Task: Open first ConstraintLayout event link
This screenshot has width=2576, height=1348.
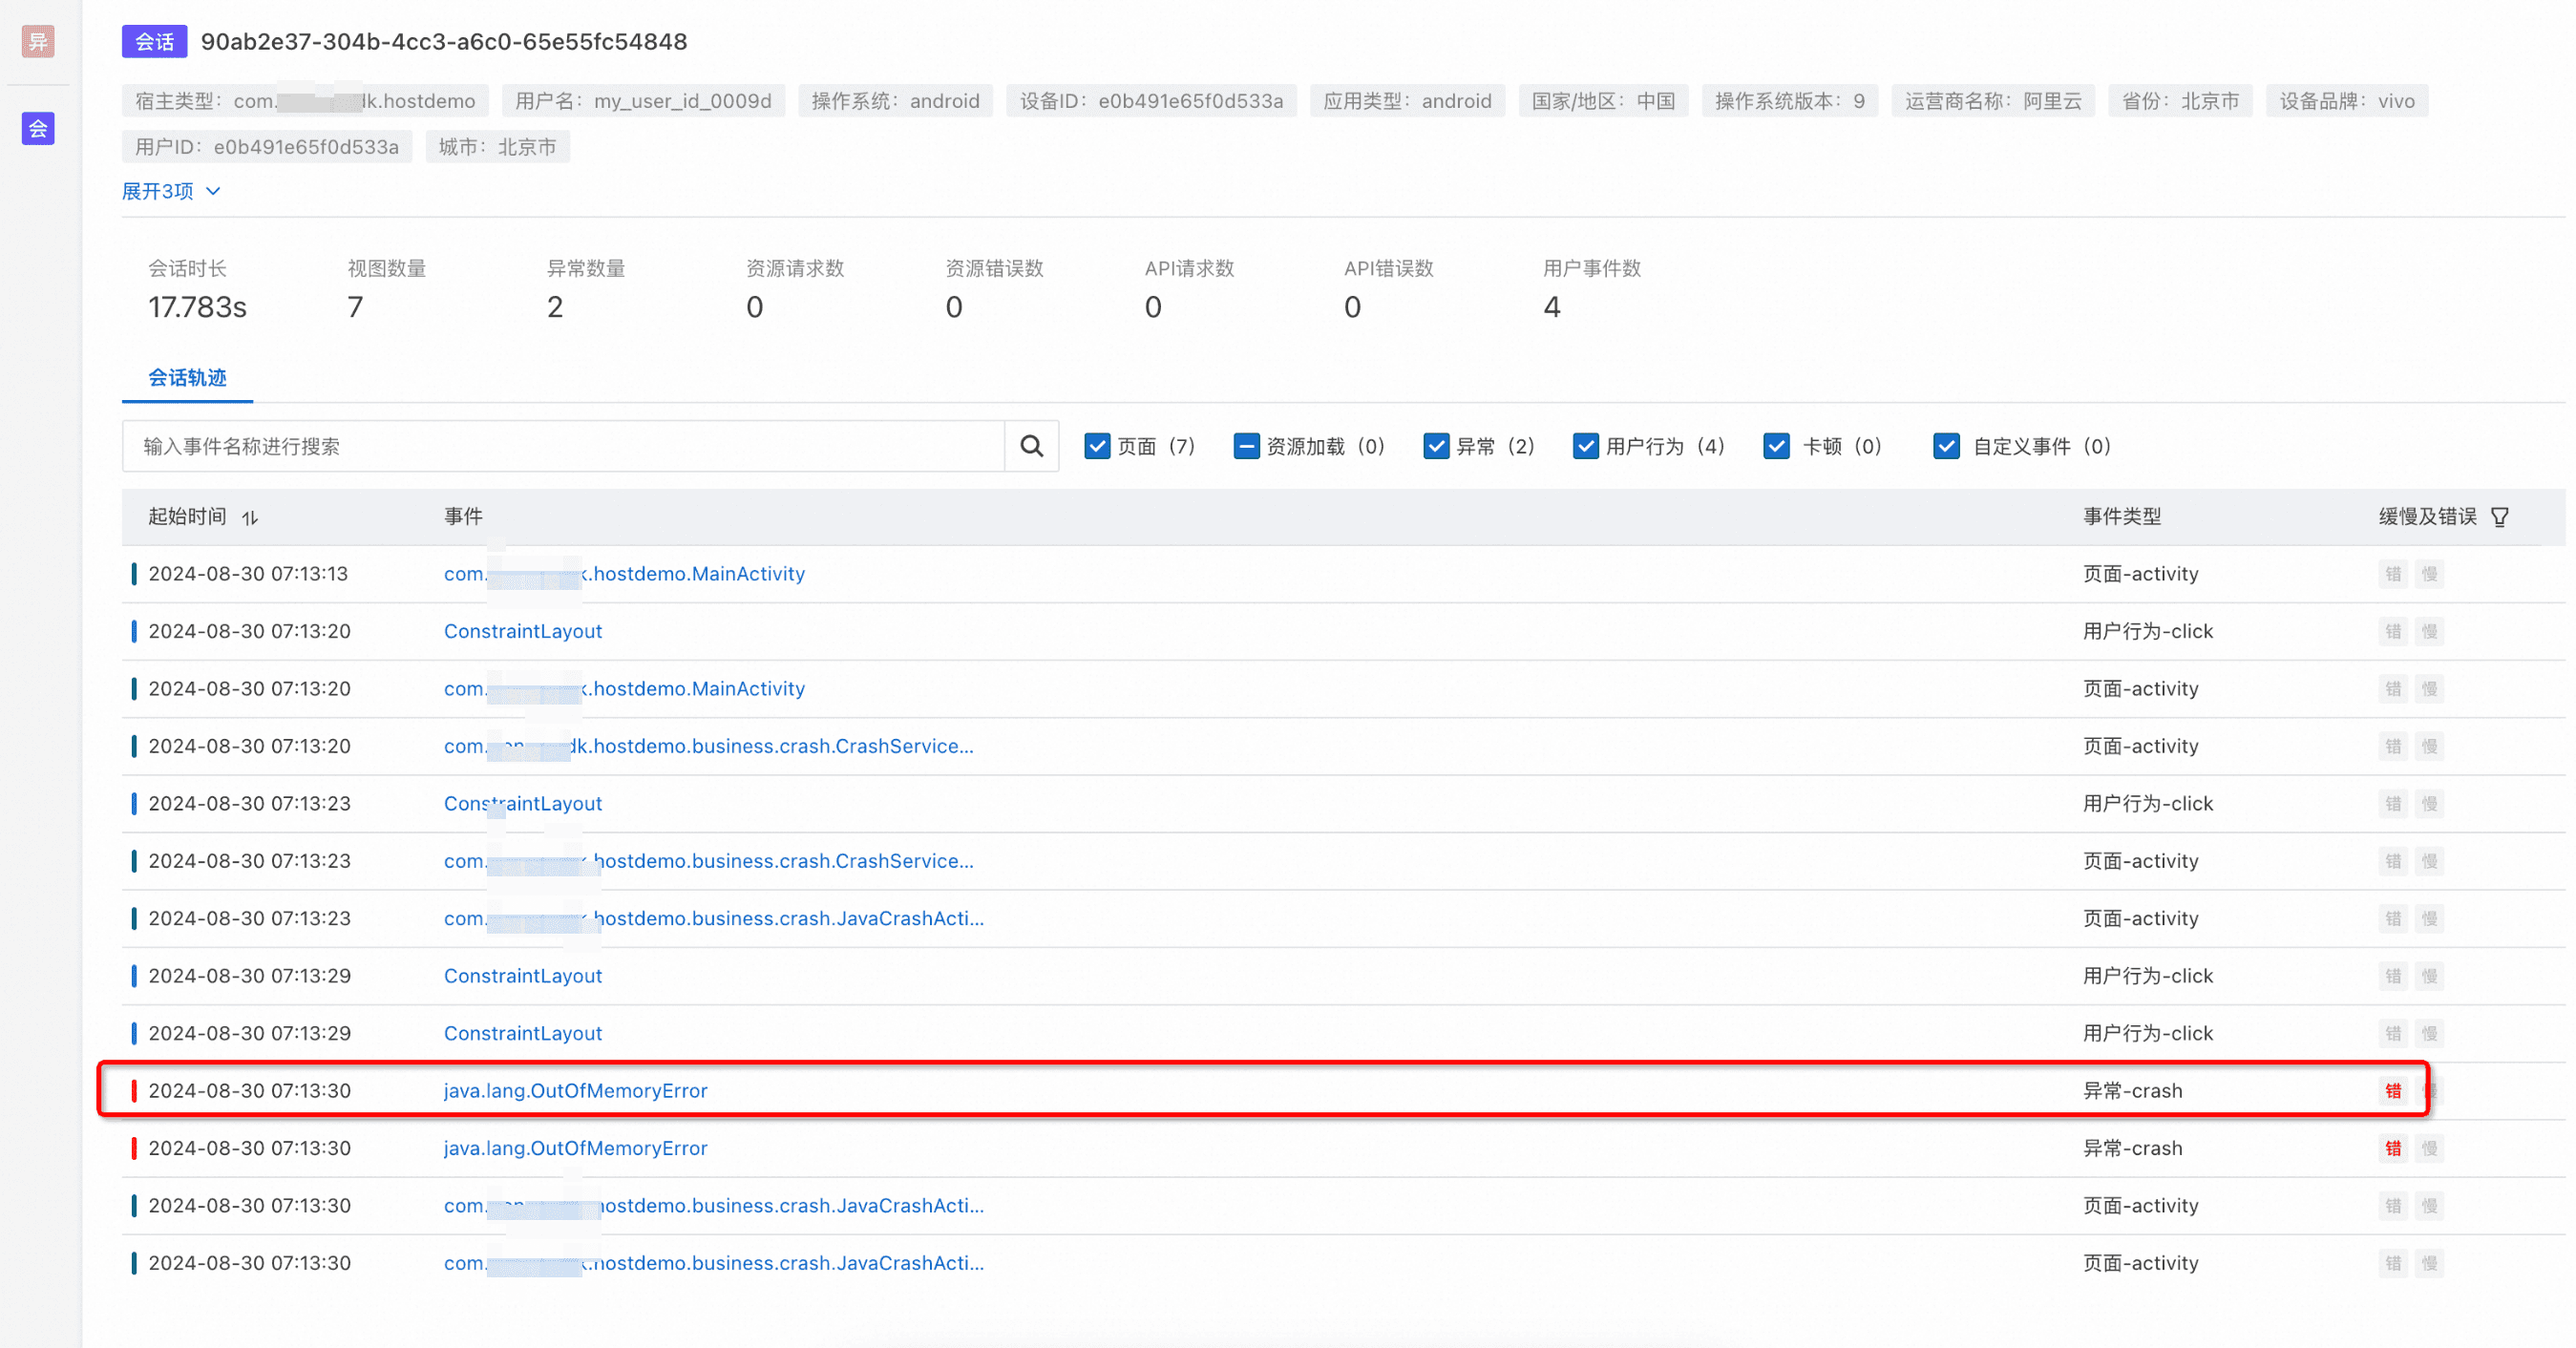Action: click(x=522, y=631)
